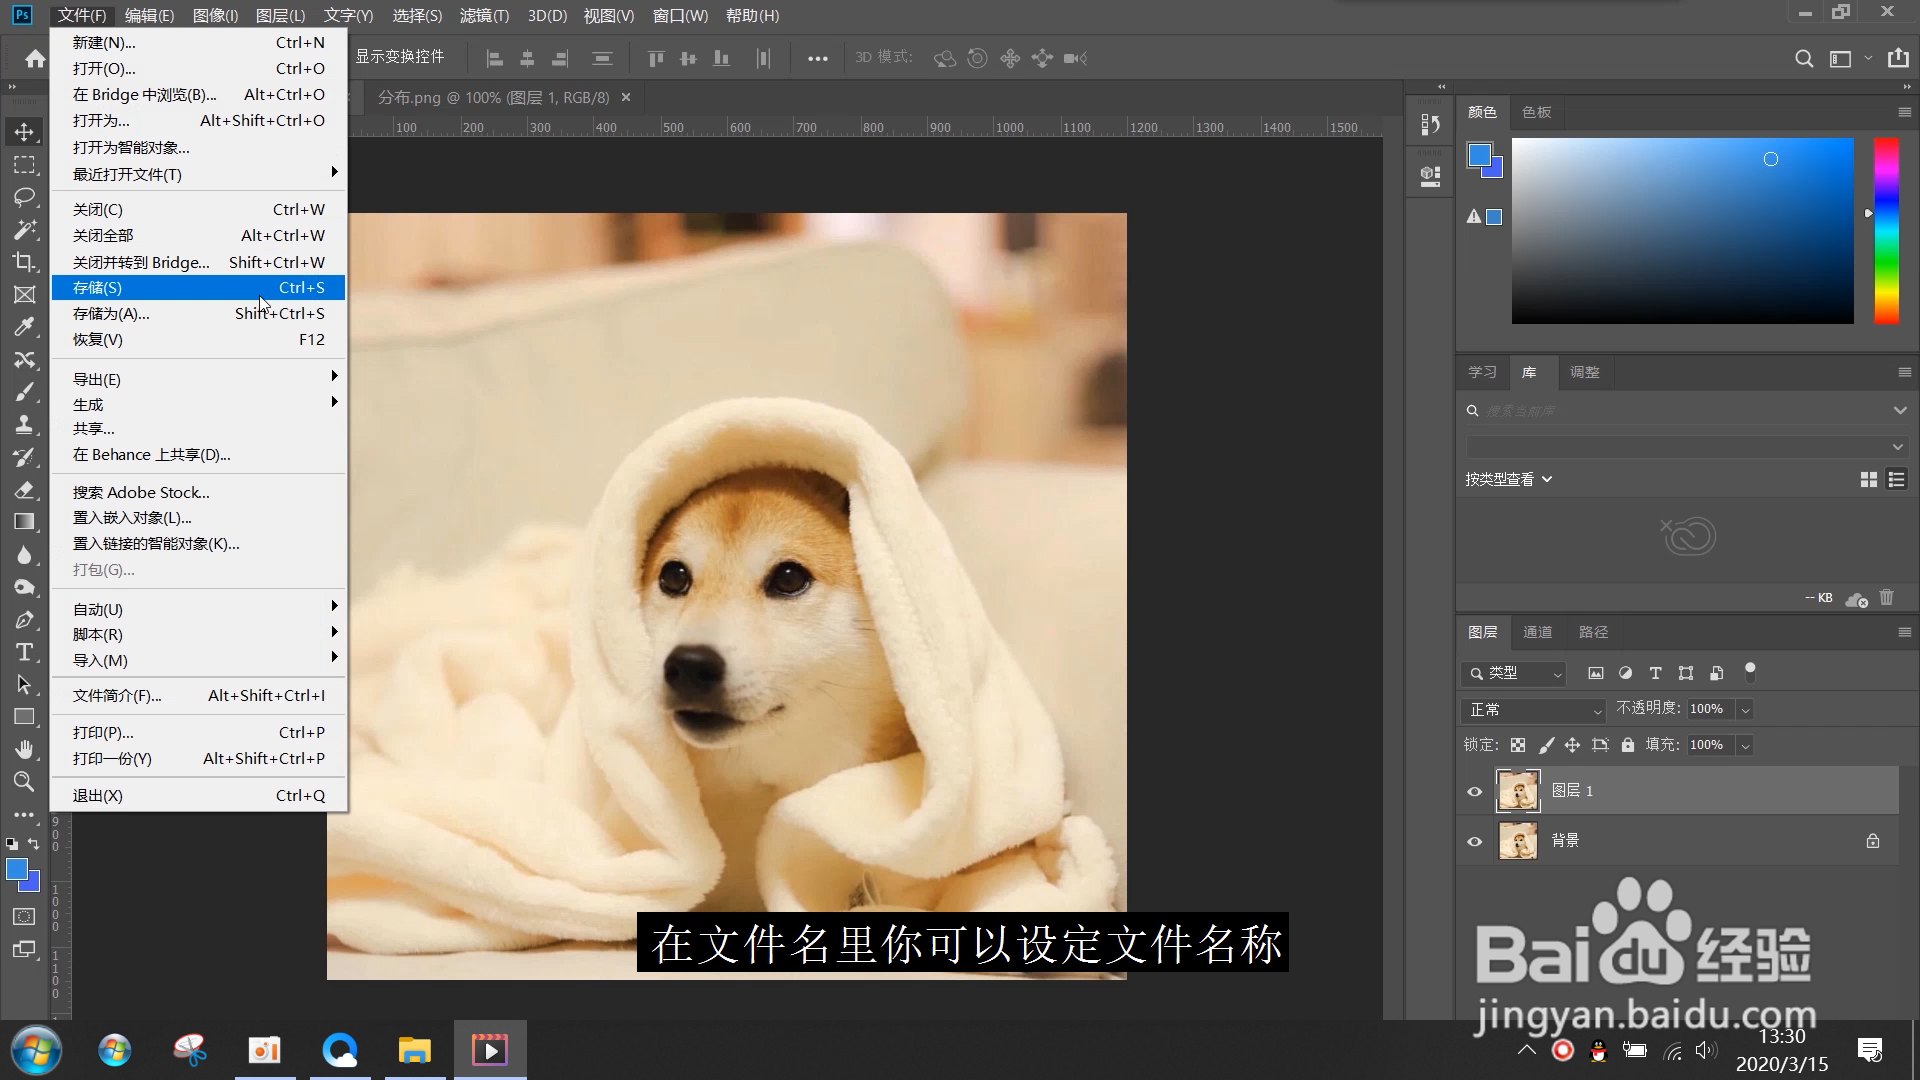The width and height of the screenshot is (1920, 1080).
Task: Click the color picker field
Action: click(1682, 231)
